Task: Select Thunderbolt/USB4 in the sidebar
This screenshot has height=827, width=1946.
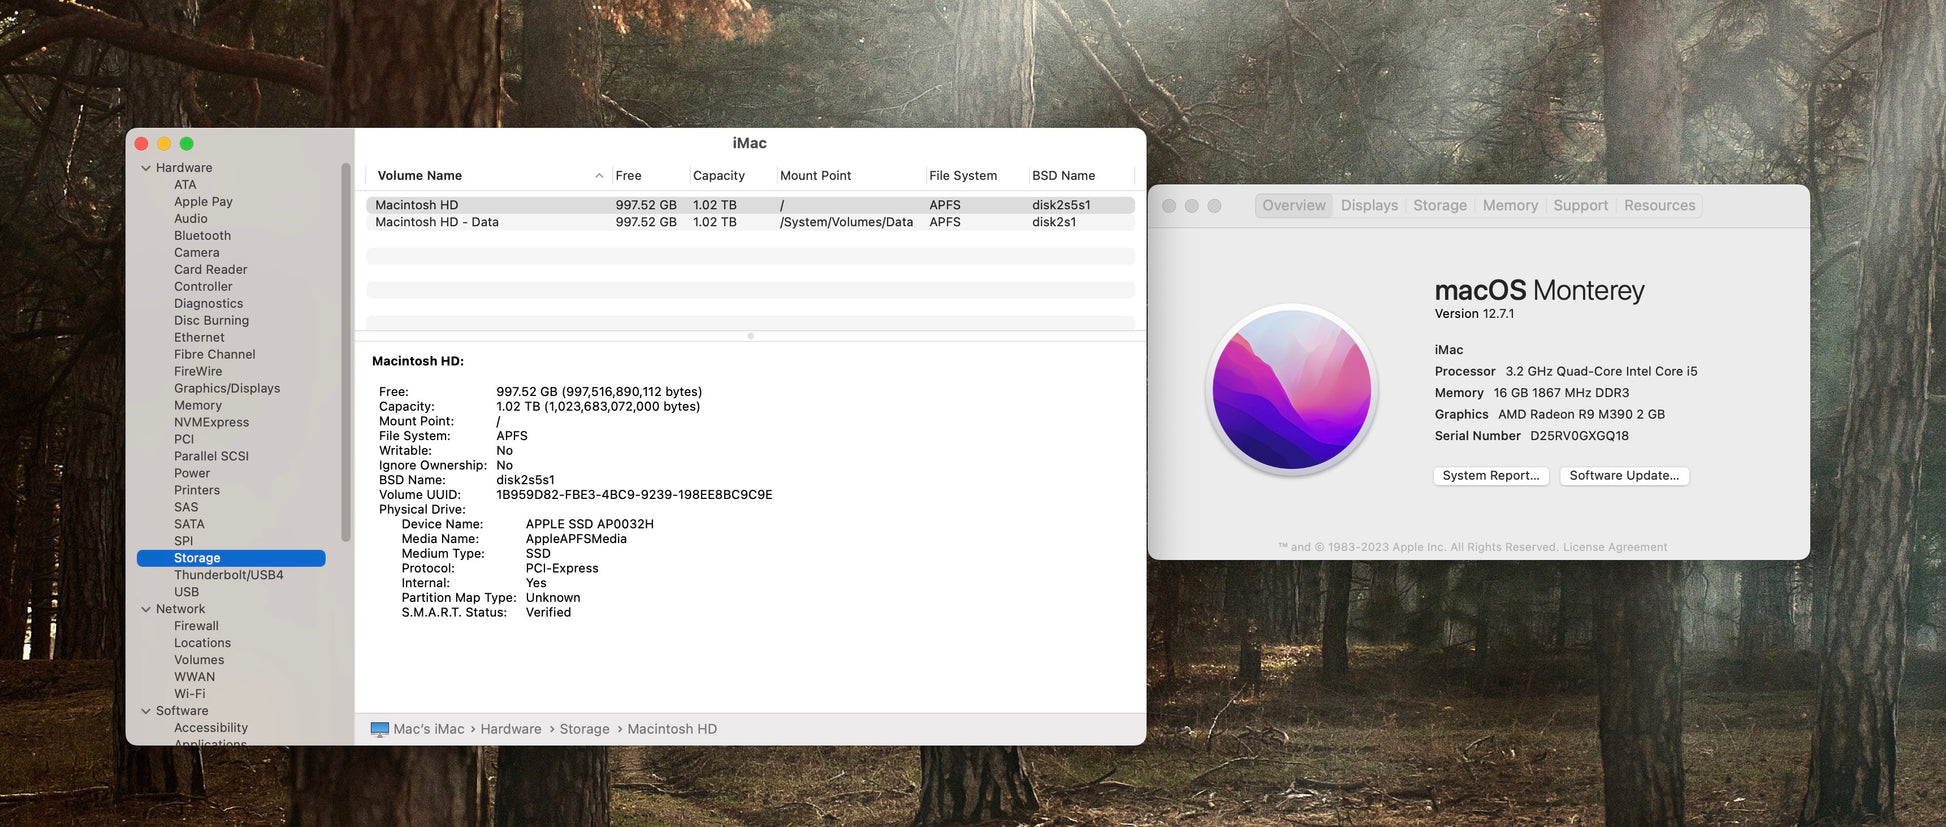Action: tap(228, 575)
